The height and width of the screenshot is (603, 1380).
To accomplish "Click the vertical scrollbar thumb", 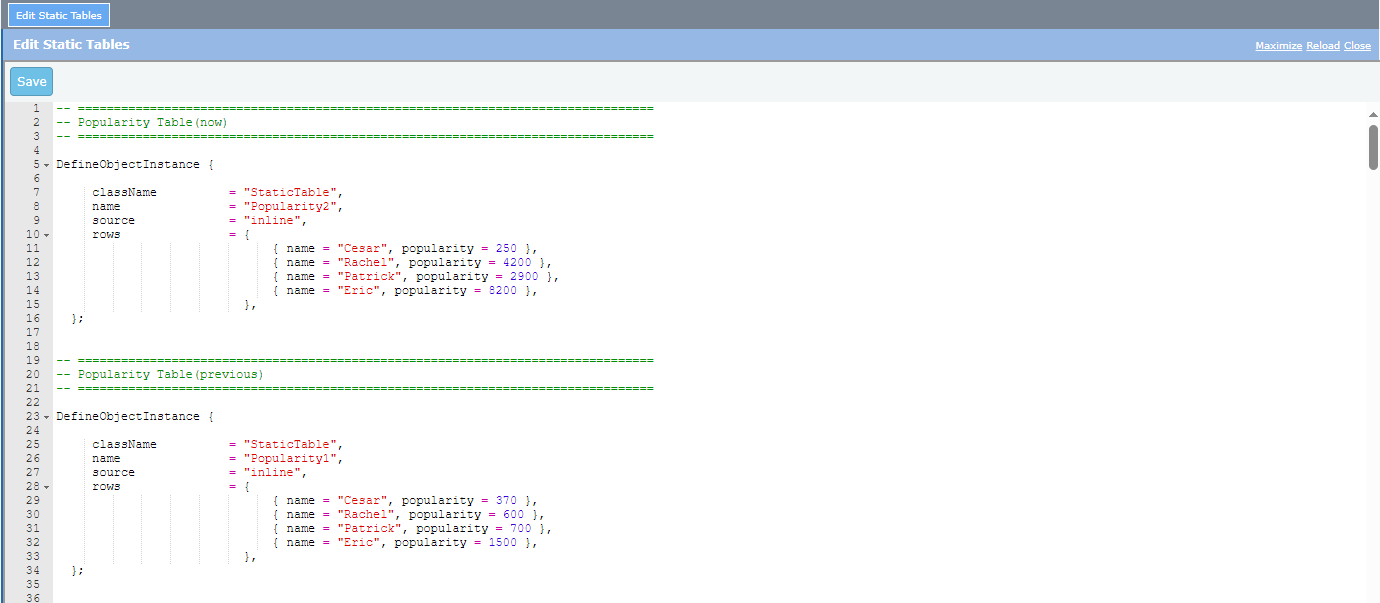I will 1373,147.
